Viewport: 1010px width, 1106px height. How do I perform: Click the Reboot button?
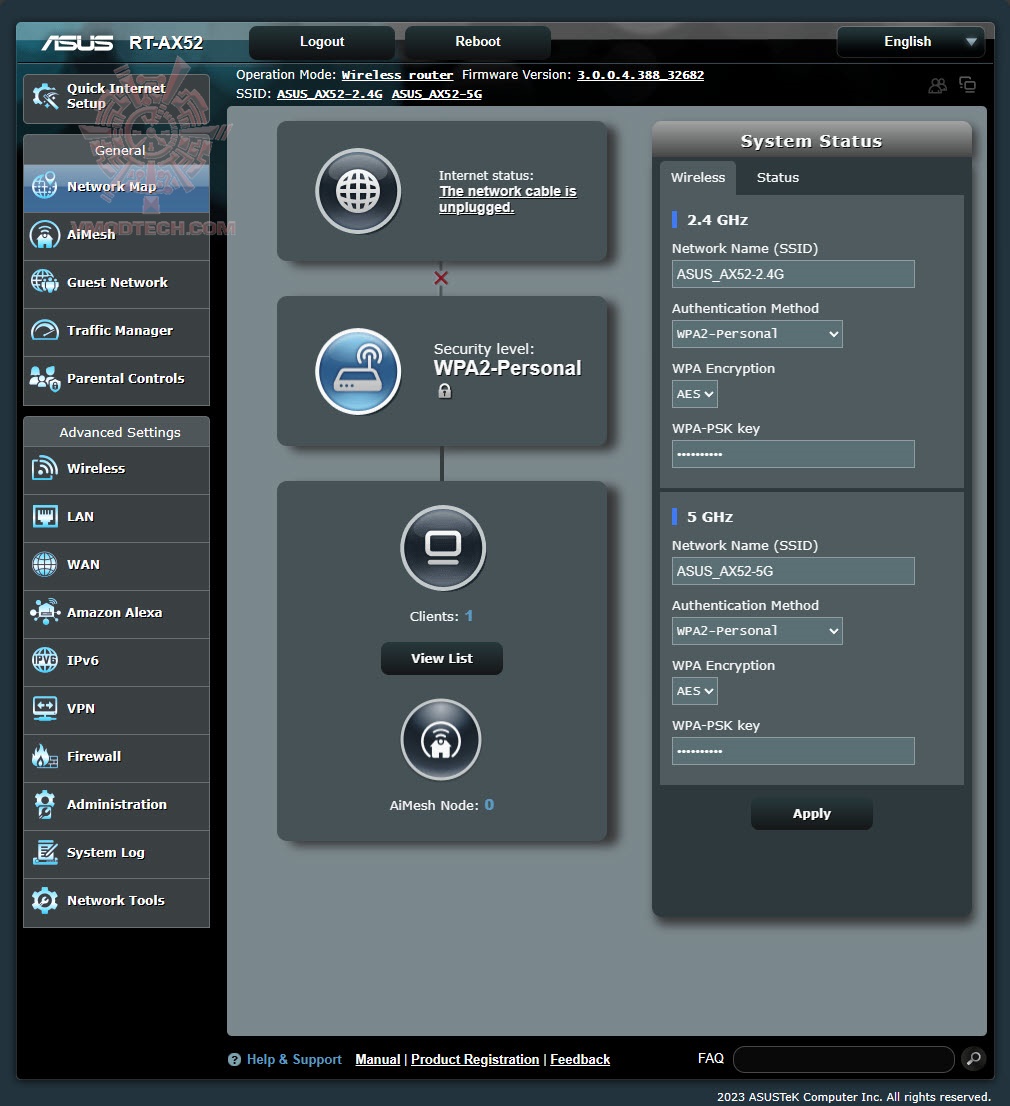point(477,42)
